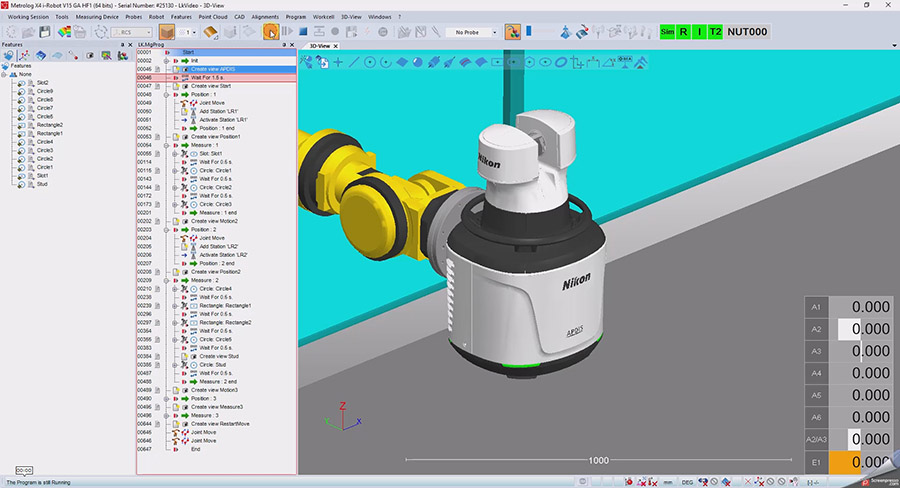
Task: Select the 3D-View tab
Action: point(322,45)
